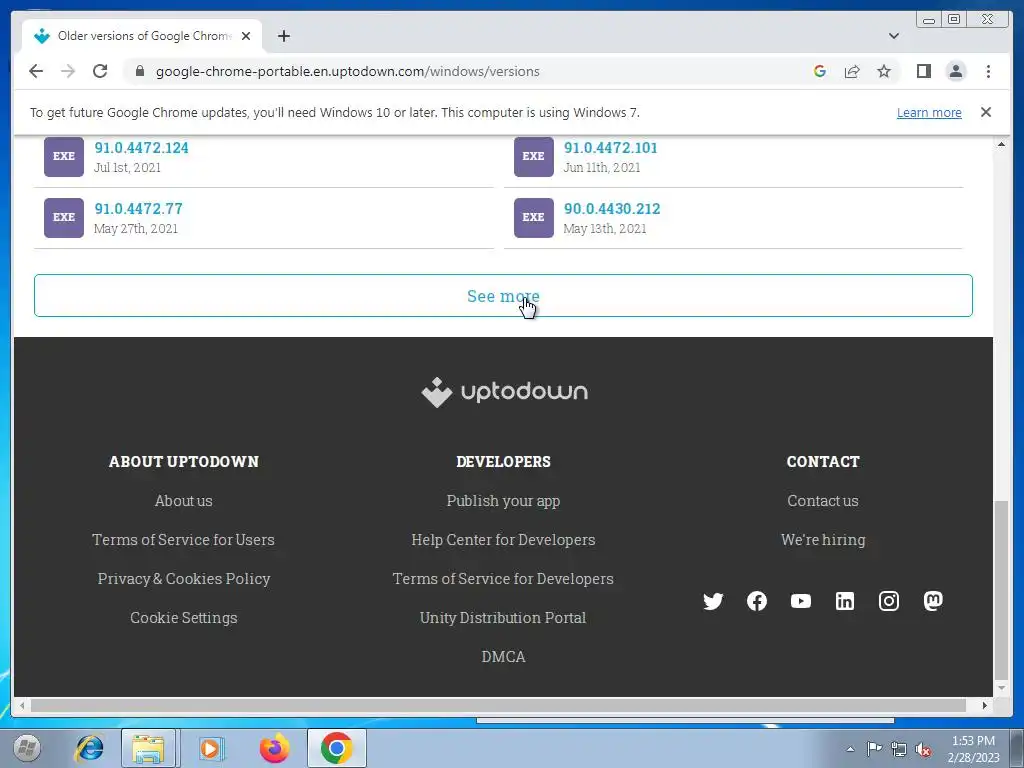Open the Action Center flag icon
1024x768 pixels.
point(874,748)
